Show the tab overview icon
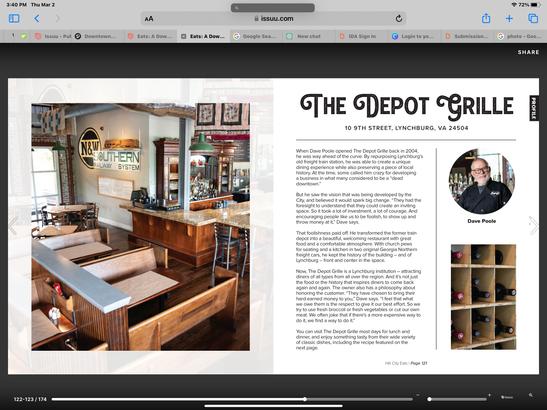Screen dimensions: 547x410 pyautogui.click(x=533, y=18)
